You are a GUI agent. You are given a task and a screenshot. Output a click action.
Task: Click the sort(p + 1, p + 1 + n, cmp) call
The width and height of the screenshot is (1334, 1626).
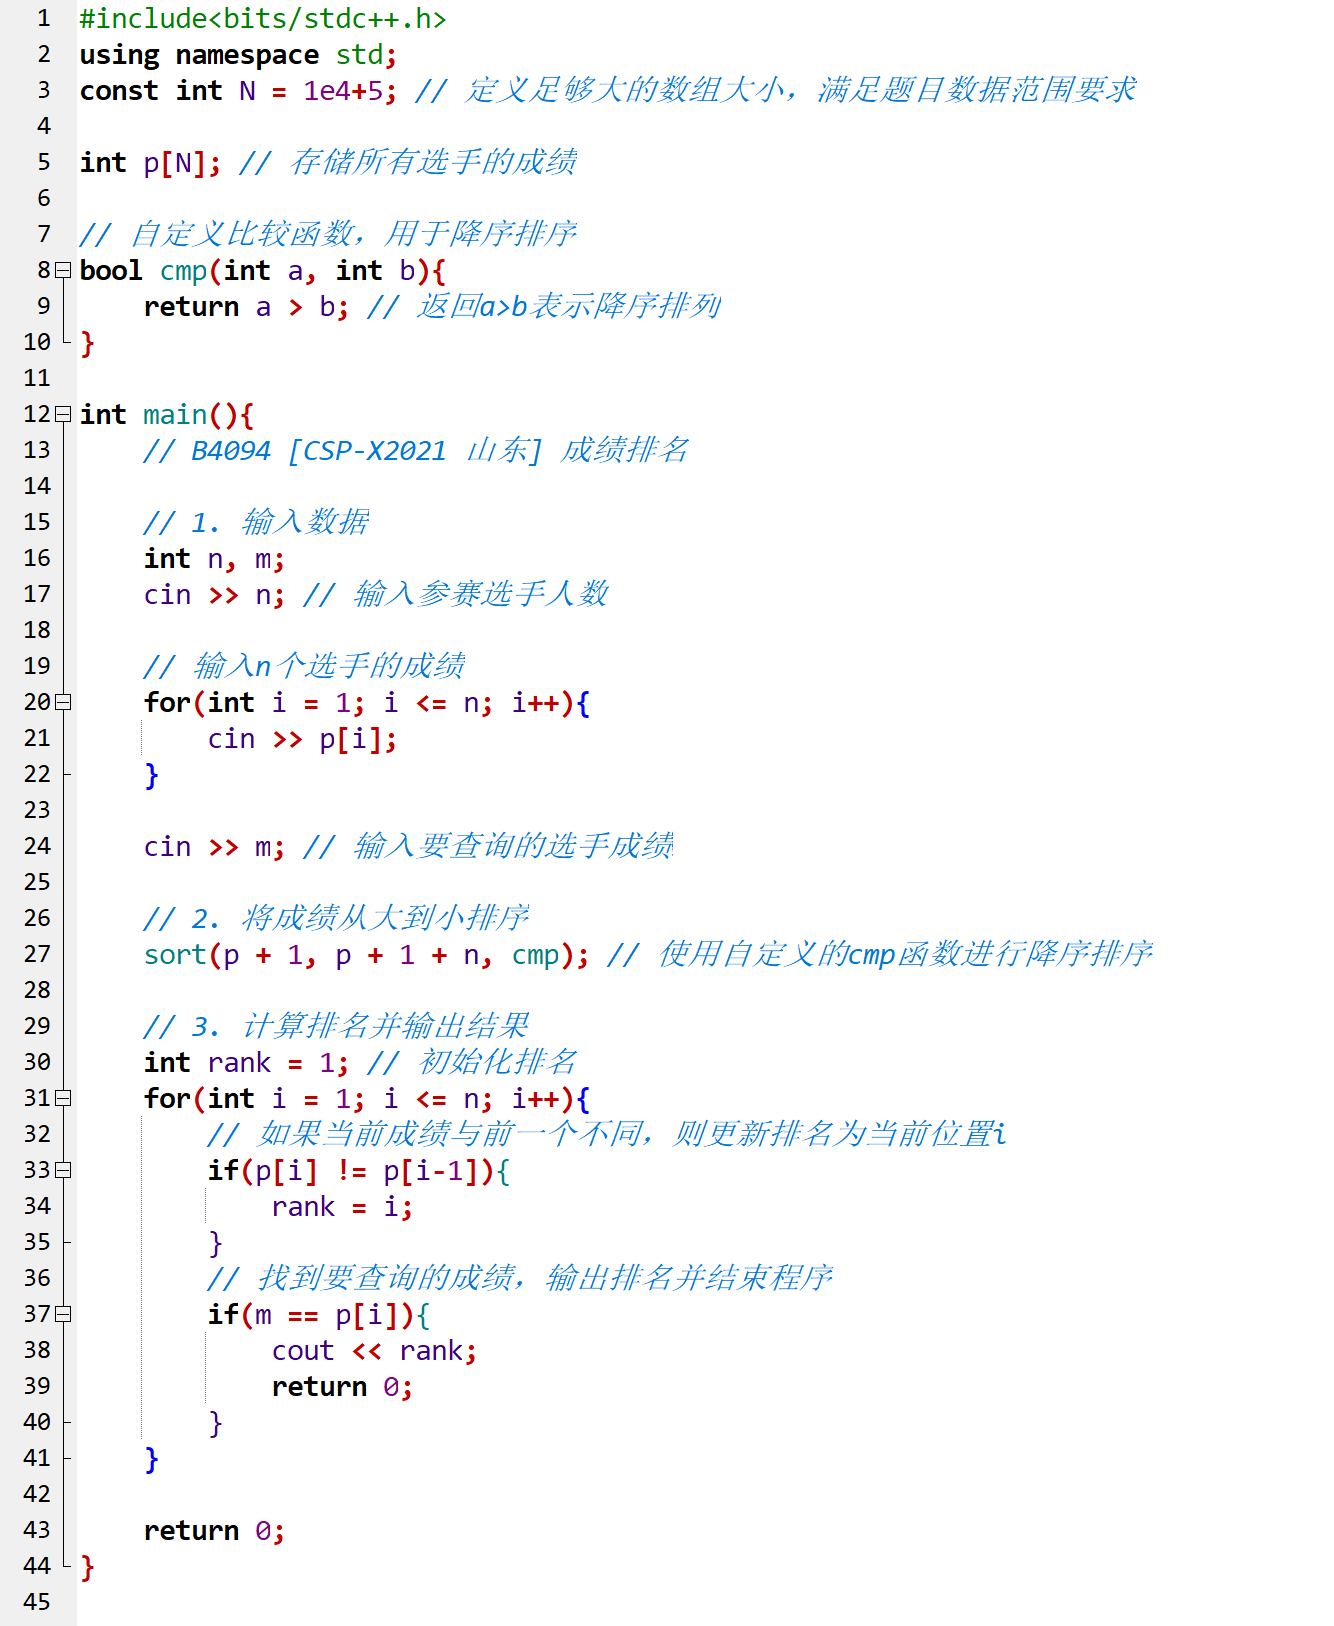click(x=366, y=955)
